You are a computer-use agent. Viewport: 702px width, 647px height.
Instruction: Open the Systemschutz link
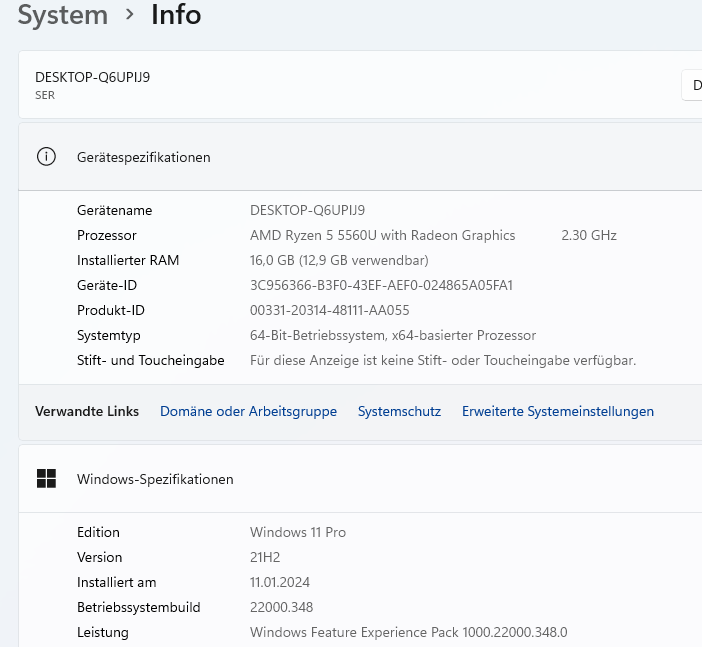pos(399,411)
